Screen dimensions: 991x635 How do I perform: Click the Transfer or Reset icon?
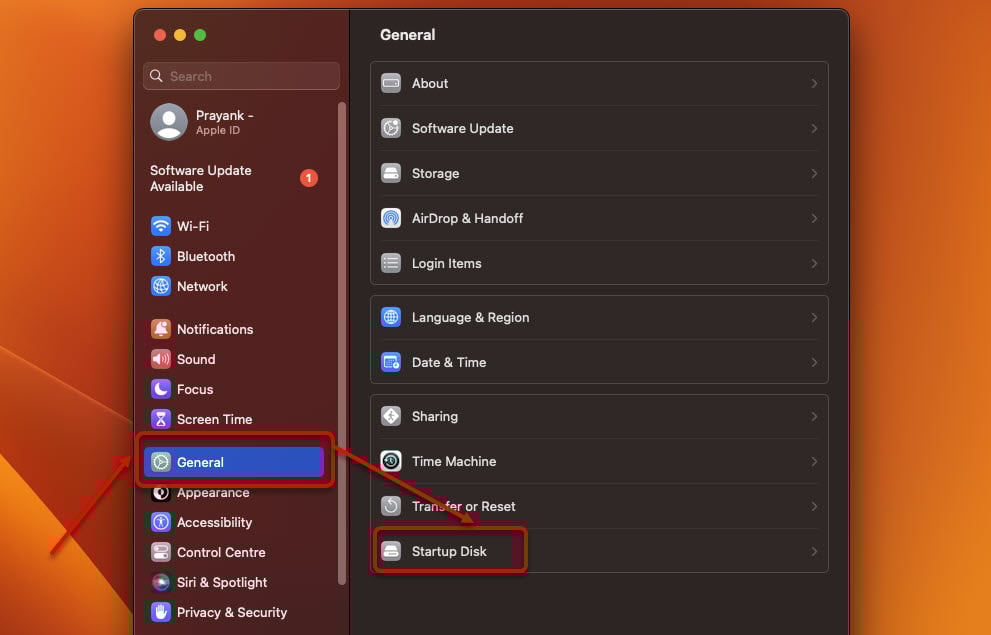[x=391, y=506]
